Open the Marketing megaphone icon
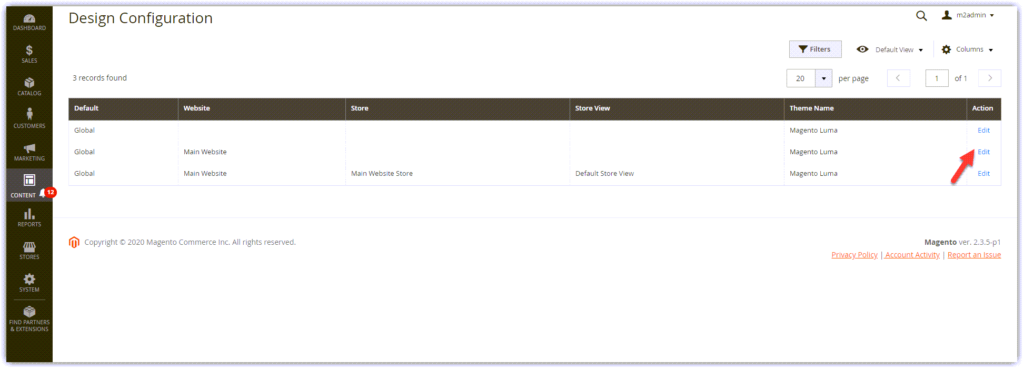 (x=29, y=148)
